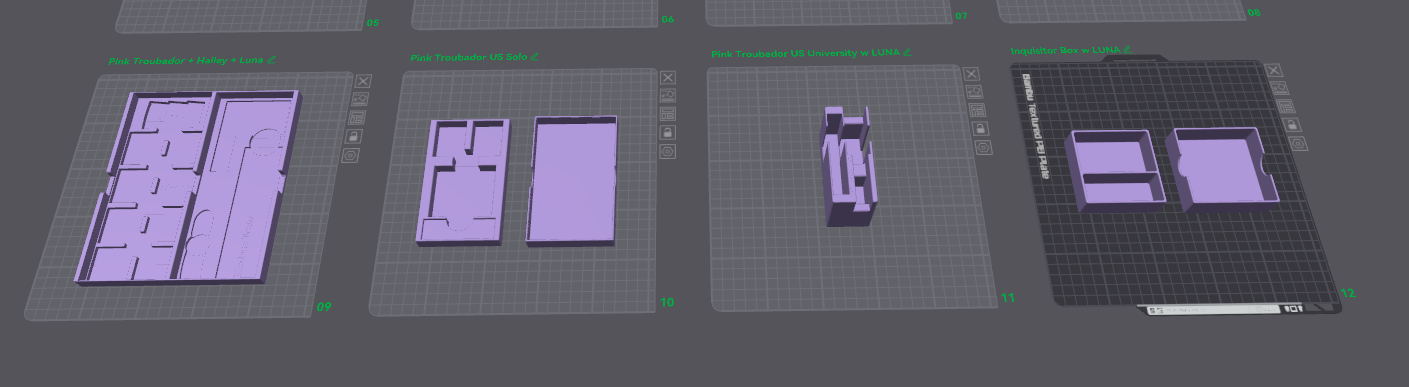
Task: Toggle the lock on plate 09
Action: (x=353, y=136)
